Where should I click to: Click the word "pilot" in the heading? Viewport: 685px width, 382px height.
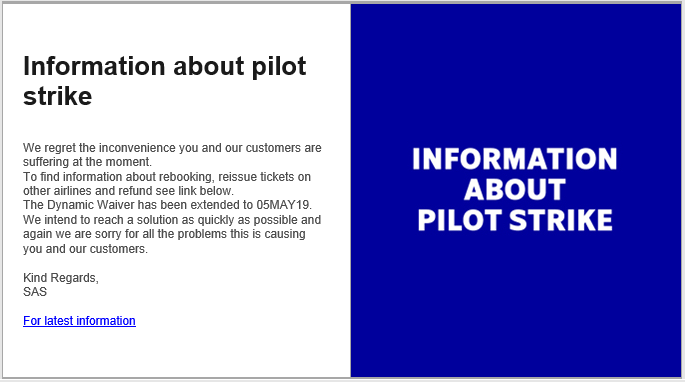(279, 66)
